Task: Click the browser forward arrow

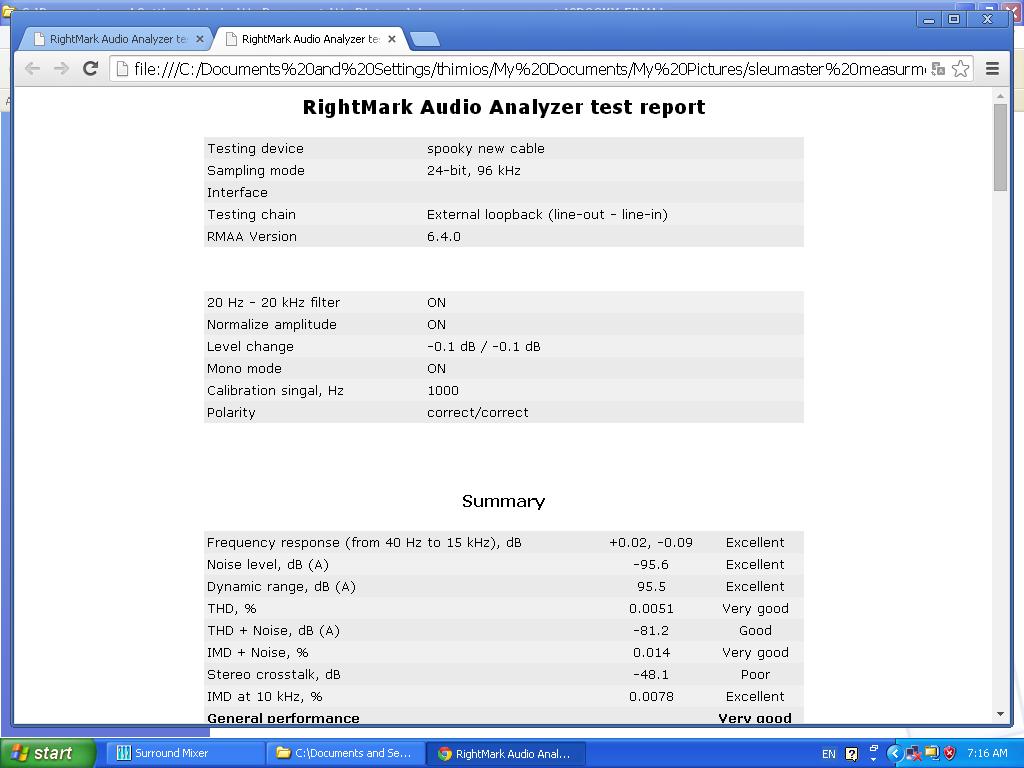Action: click(x=61, y=69)
